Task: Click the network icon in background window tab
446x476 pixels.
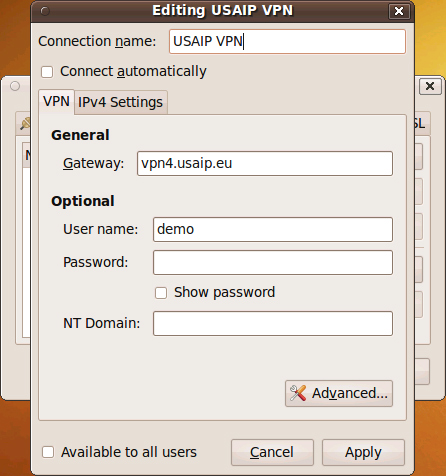Action: 25,124
